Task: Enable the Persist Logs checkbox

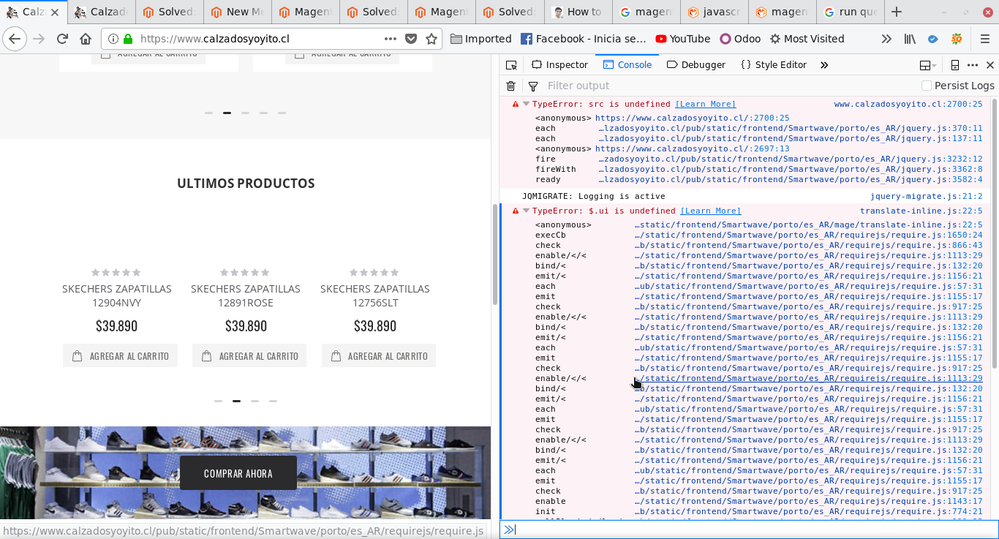Action: 926,86
